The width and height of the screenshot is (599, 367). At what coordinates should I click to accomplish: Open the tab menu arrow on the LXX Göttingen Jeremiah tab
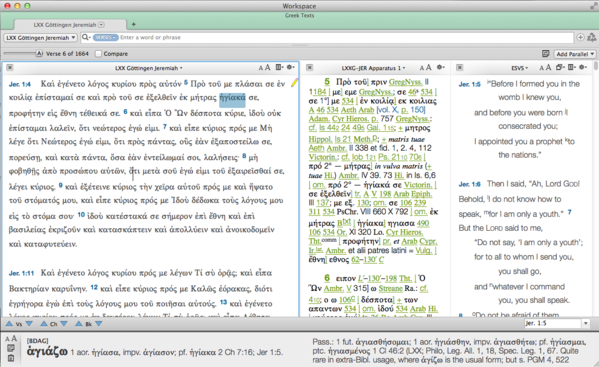(101, 24)
